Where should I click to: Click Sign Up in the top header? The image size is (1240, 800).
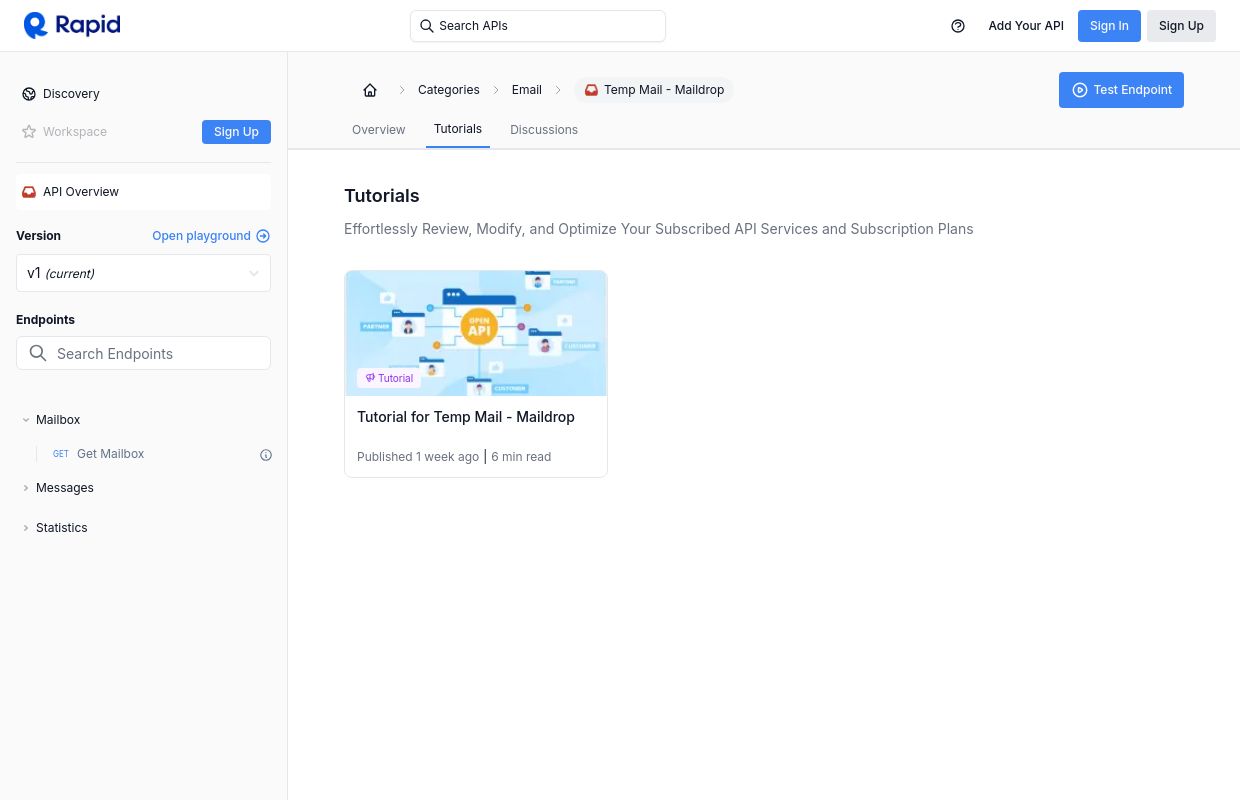pyautogui.click(x=1181, y=26)
